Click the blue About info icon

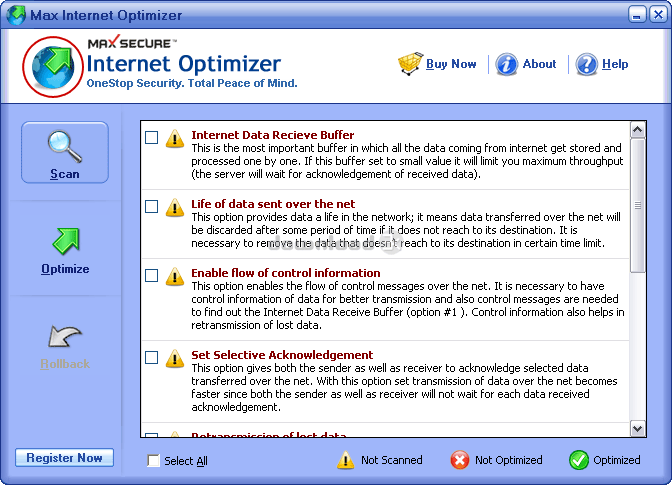[507, 64]
